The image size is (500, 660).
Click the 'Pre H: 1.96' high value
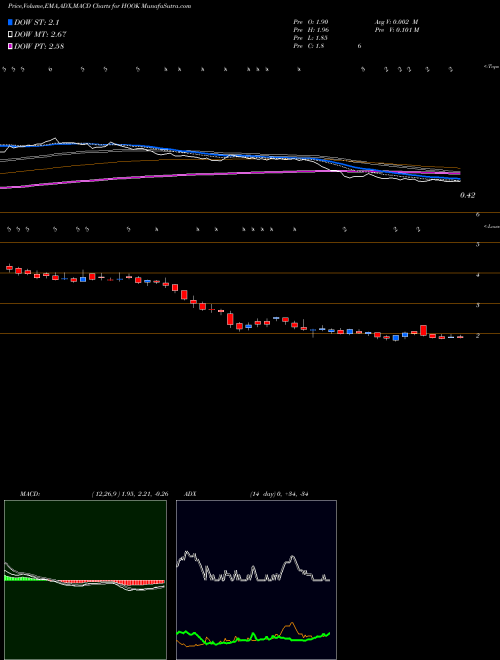click(311, 30)
